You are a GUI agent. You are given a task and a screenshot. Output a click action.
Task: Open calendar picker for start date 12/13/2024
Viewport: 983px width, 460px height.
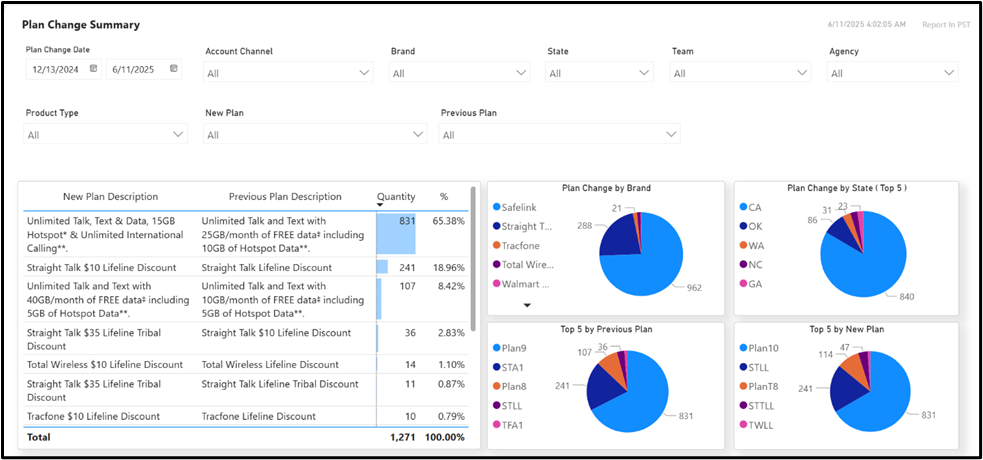(93, 69)
